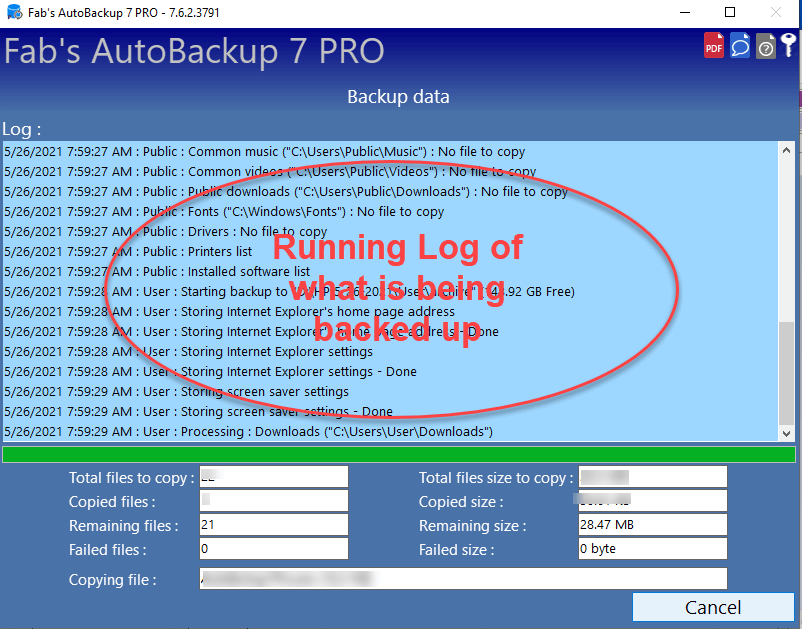Viewport: 802px width, 629px height.
Task: Click the "Copying file :" label
Action: pyautogui.click(x=113, y=580)
